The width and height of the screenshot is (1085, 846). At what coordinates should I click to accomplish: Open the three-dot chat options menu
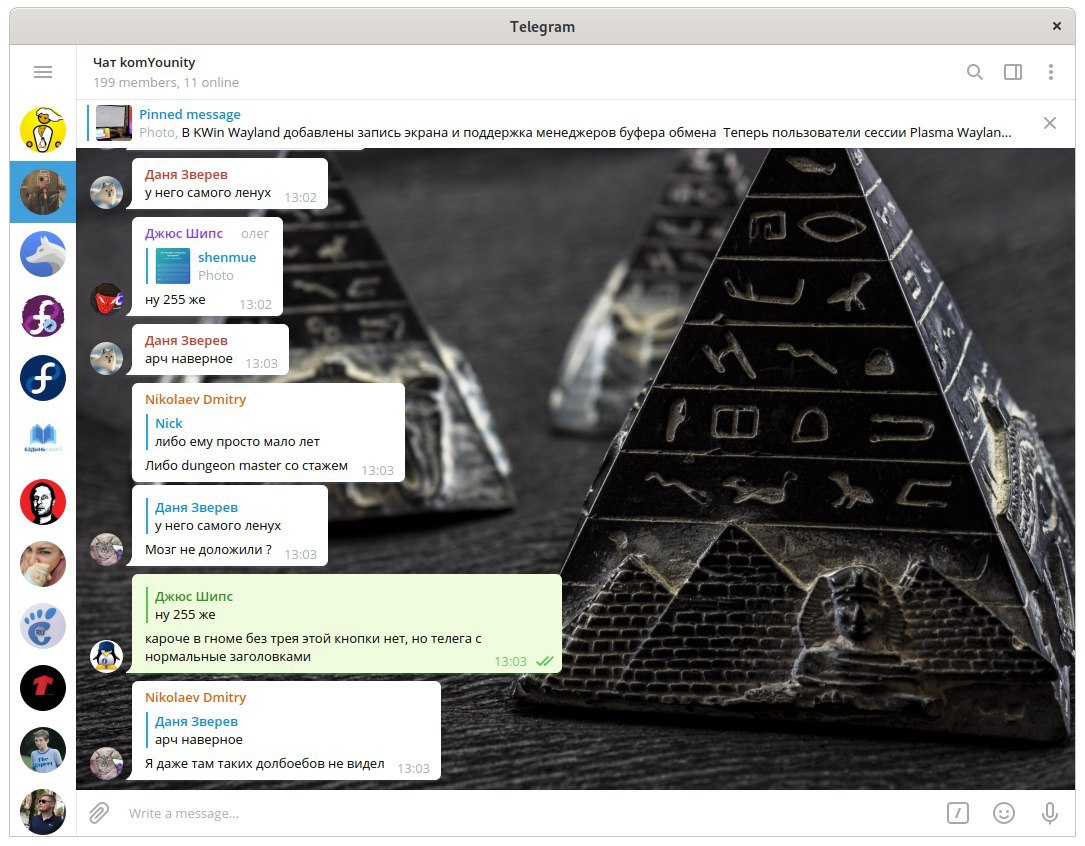(1050, 72)
